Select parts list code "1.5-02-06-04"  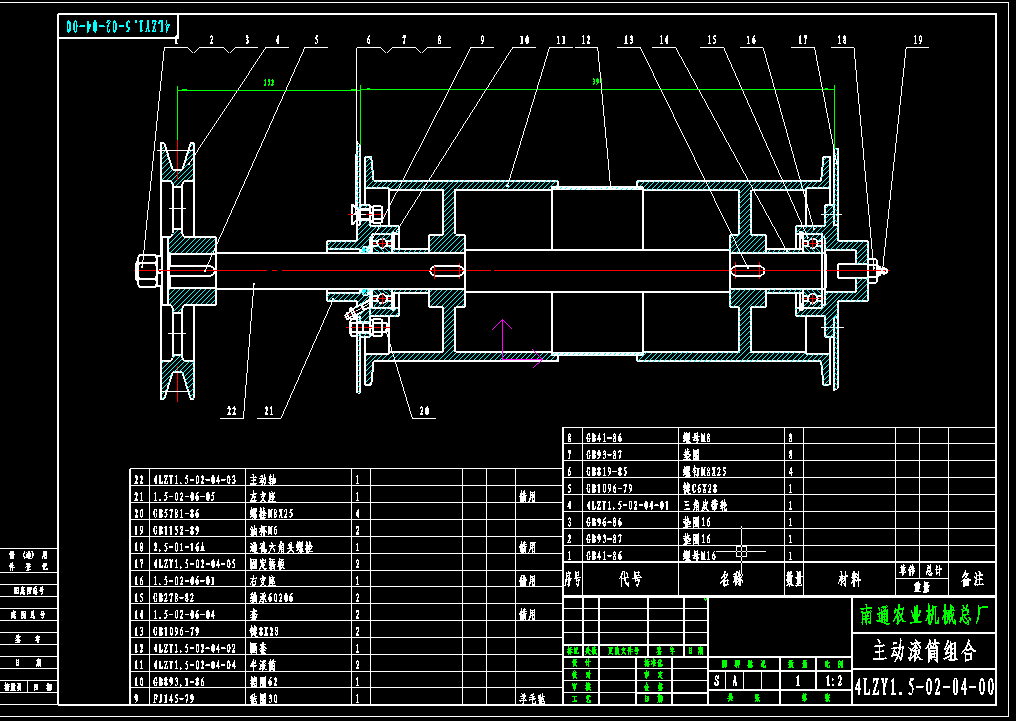coord(183,615)
